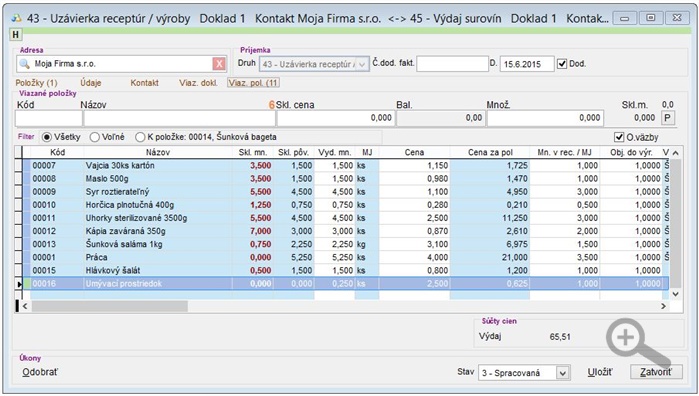Click the table's scroll down arrow
699x396 pixels.
coord(675,294)
